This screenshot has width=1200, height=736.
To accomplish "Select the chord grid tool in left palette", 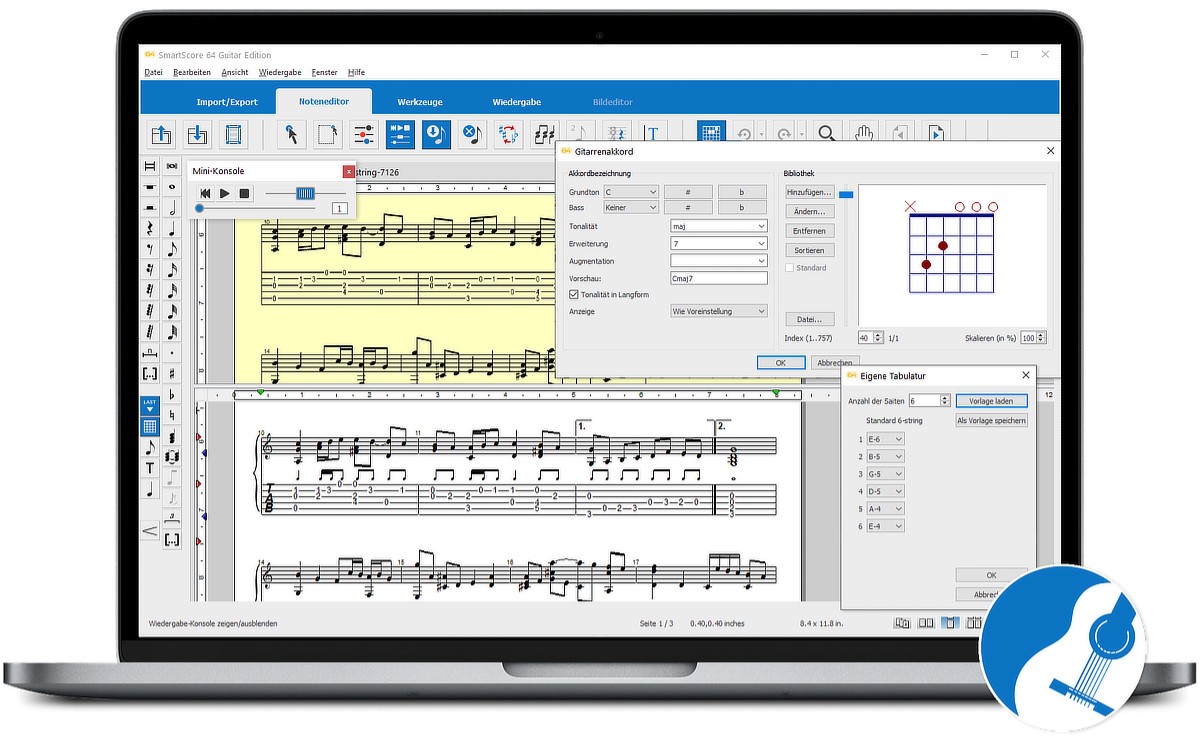I will point(149,427).
